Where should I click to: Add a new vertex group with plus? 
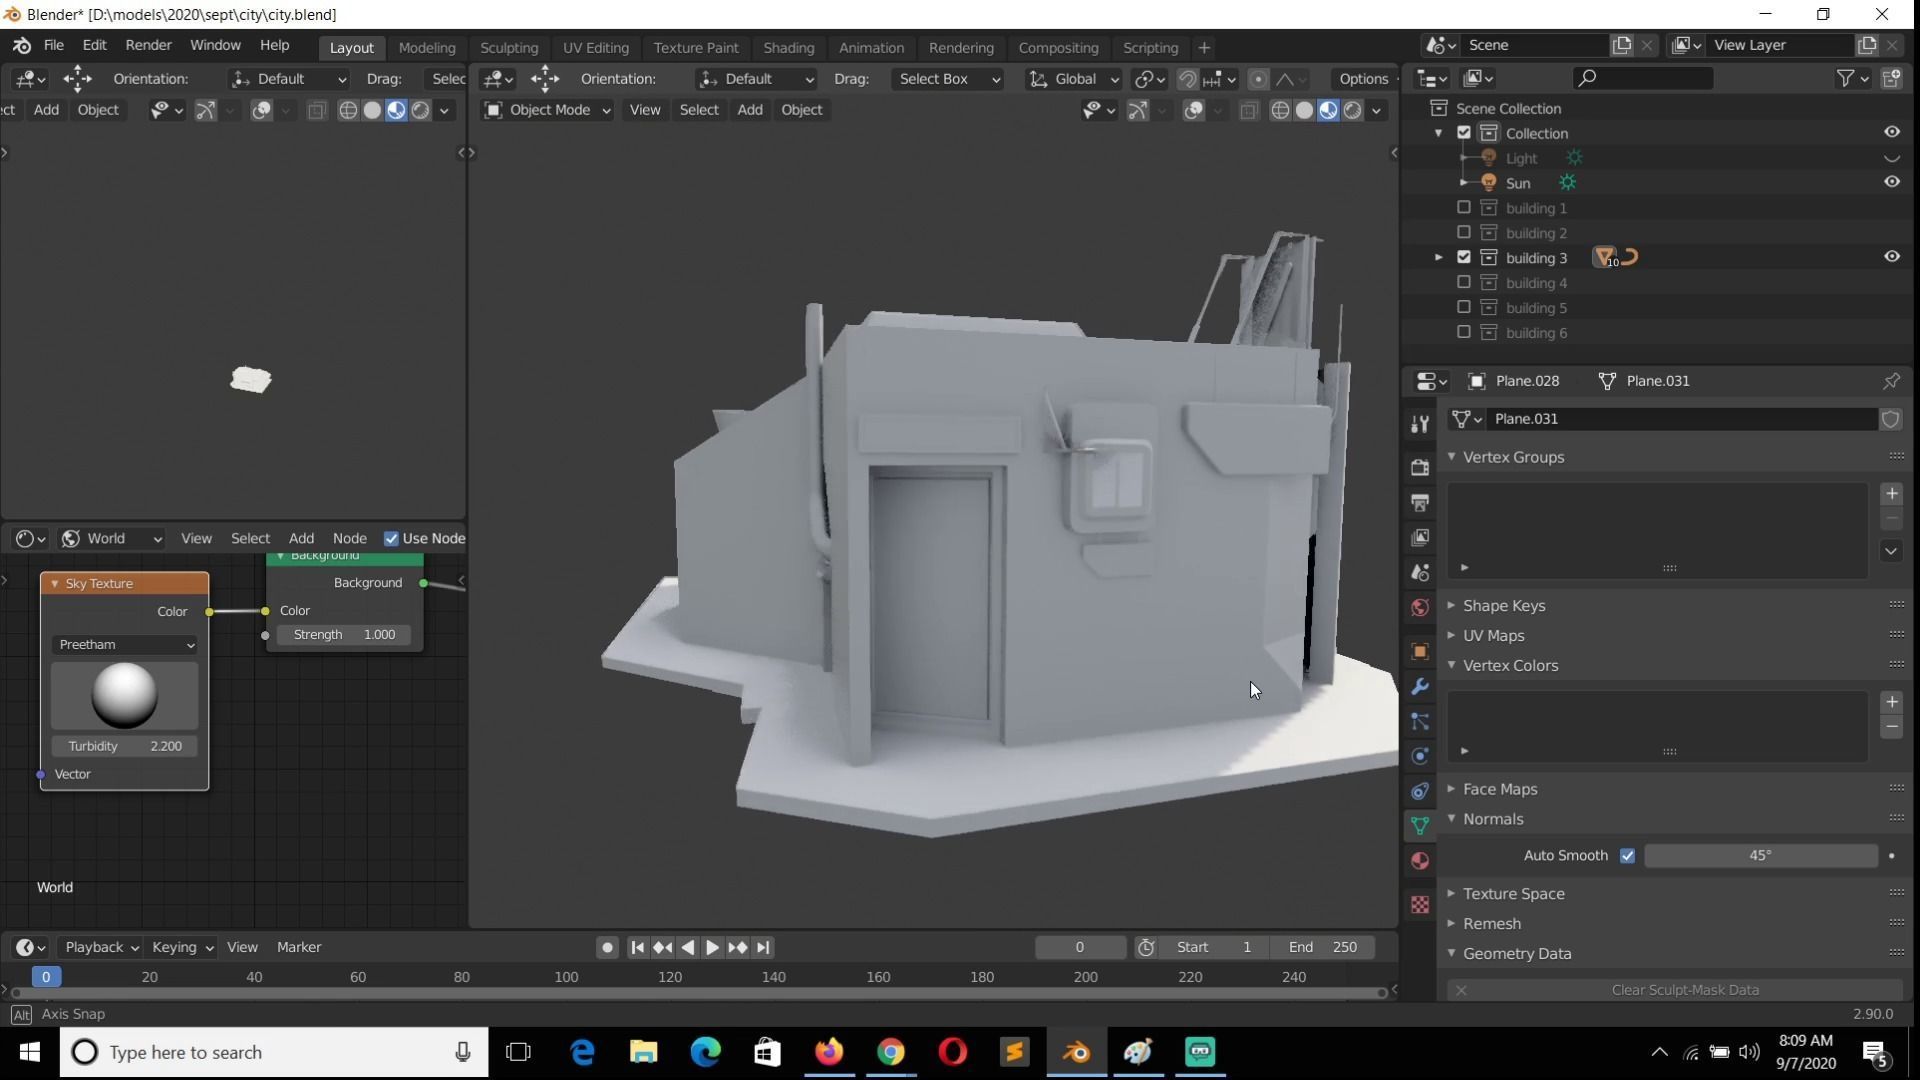(1891, 494)
